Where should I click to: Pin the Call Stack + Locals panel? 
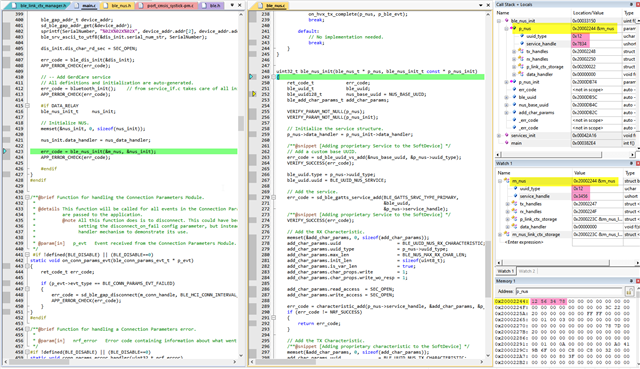(631, 4)
